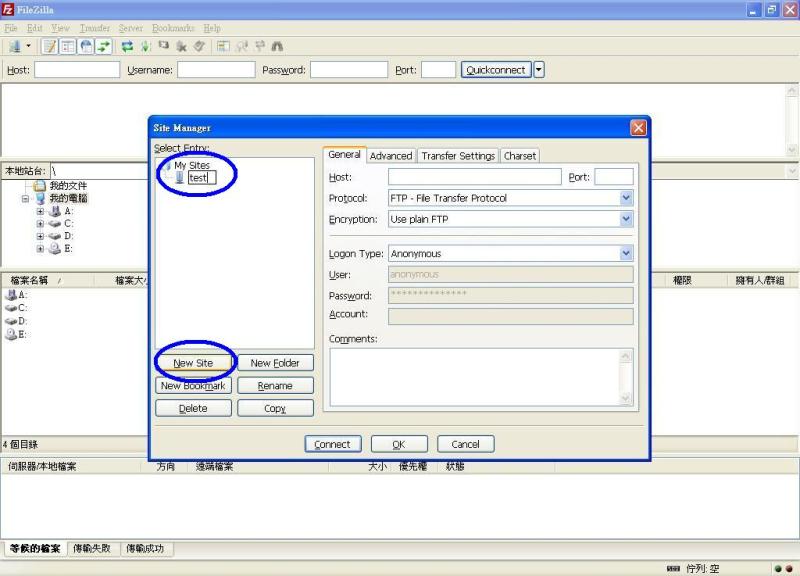This screenshot has width=800, height=576.
Task: Open the Site Manager toolbar icon
Action: pyautogui.click(x=15, y=46)
